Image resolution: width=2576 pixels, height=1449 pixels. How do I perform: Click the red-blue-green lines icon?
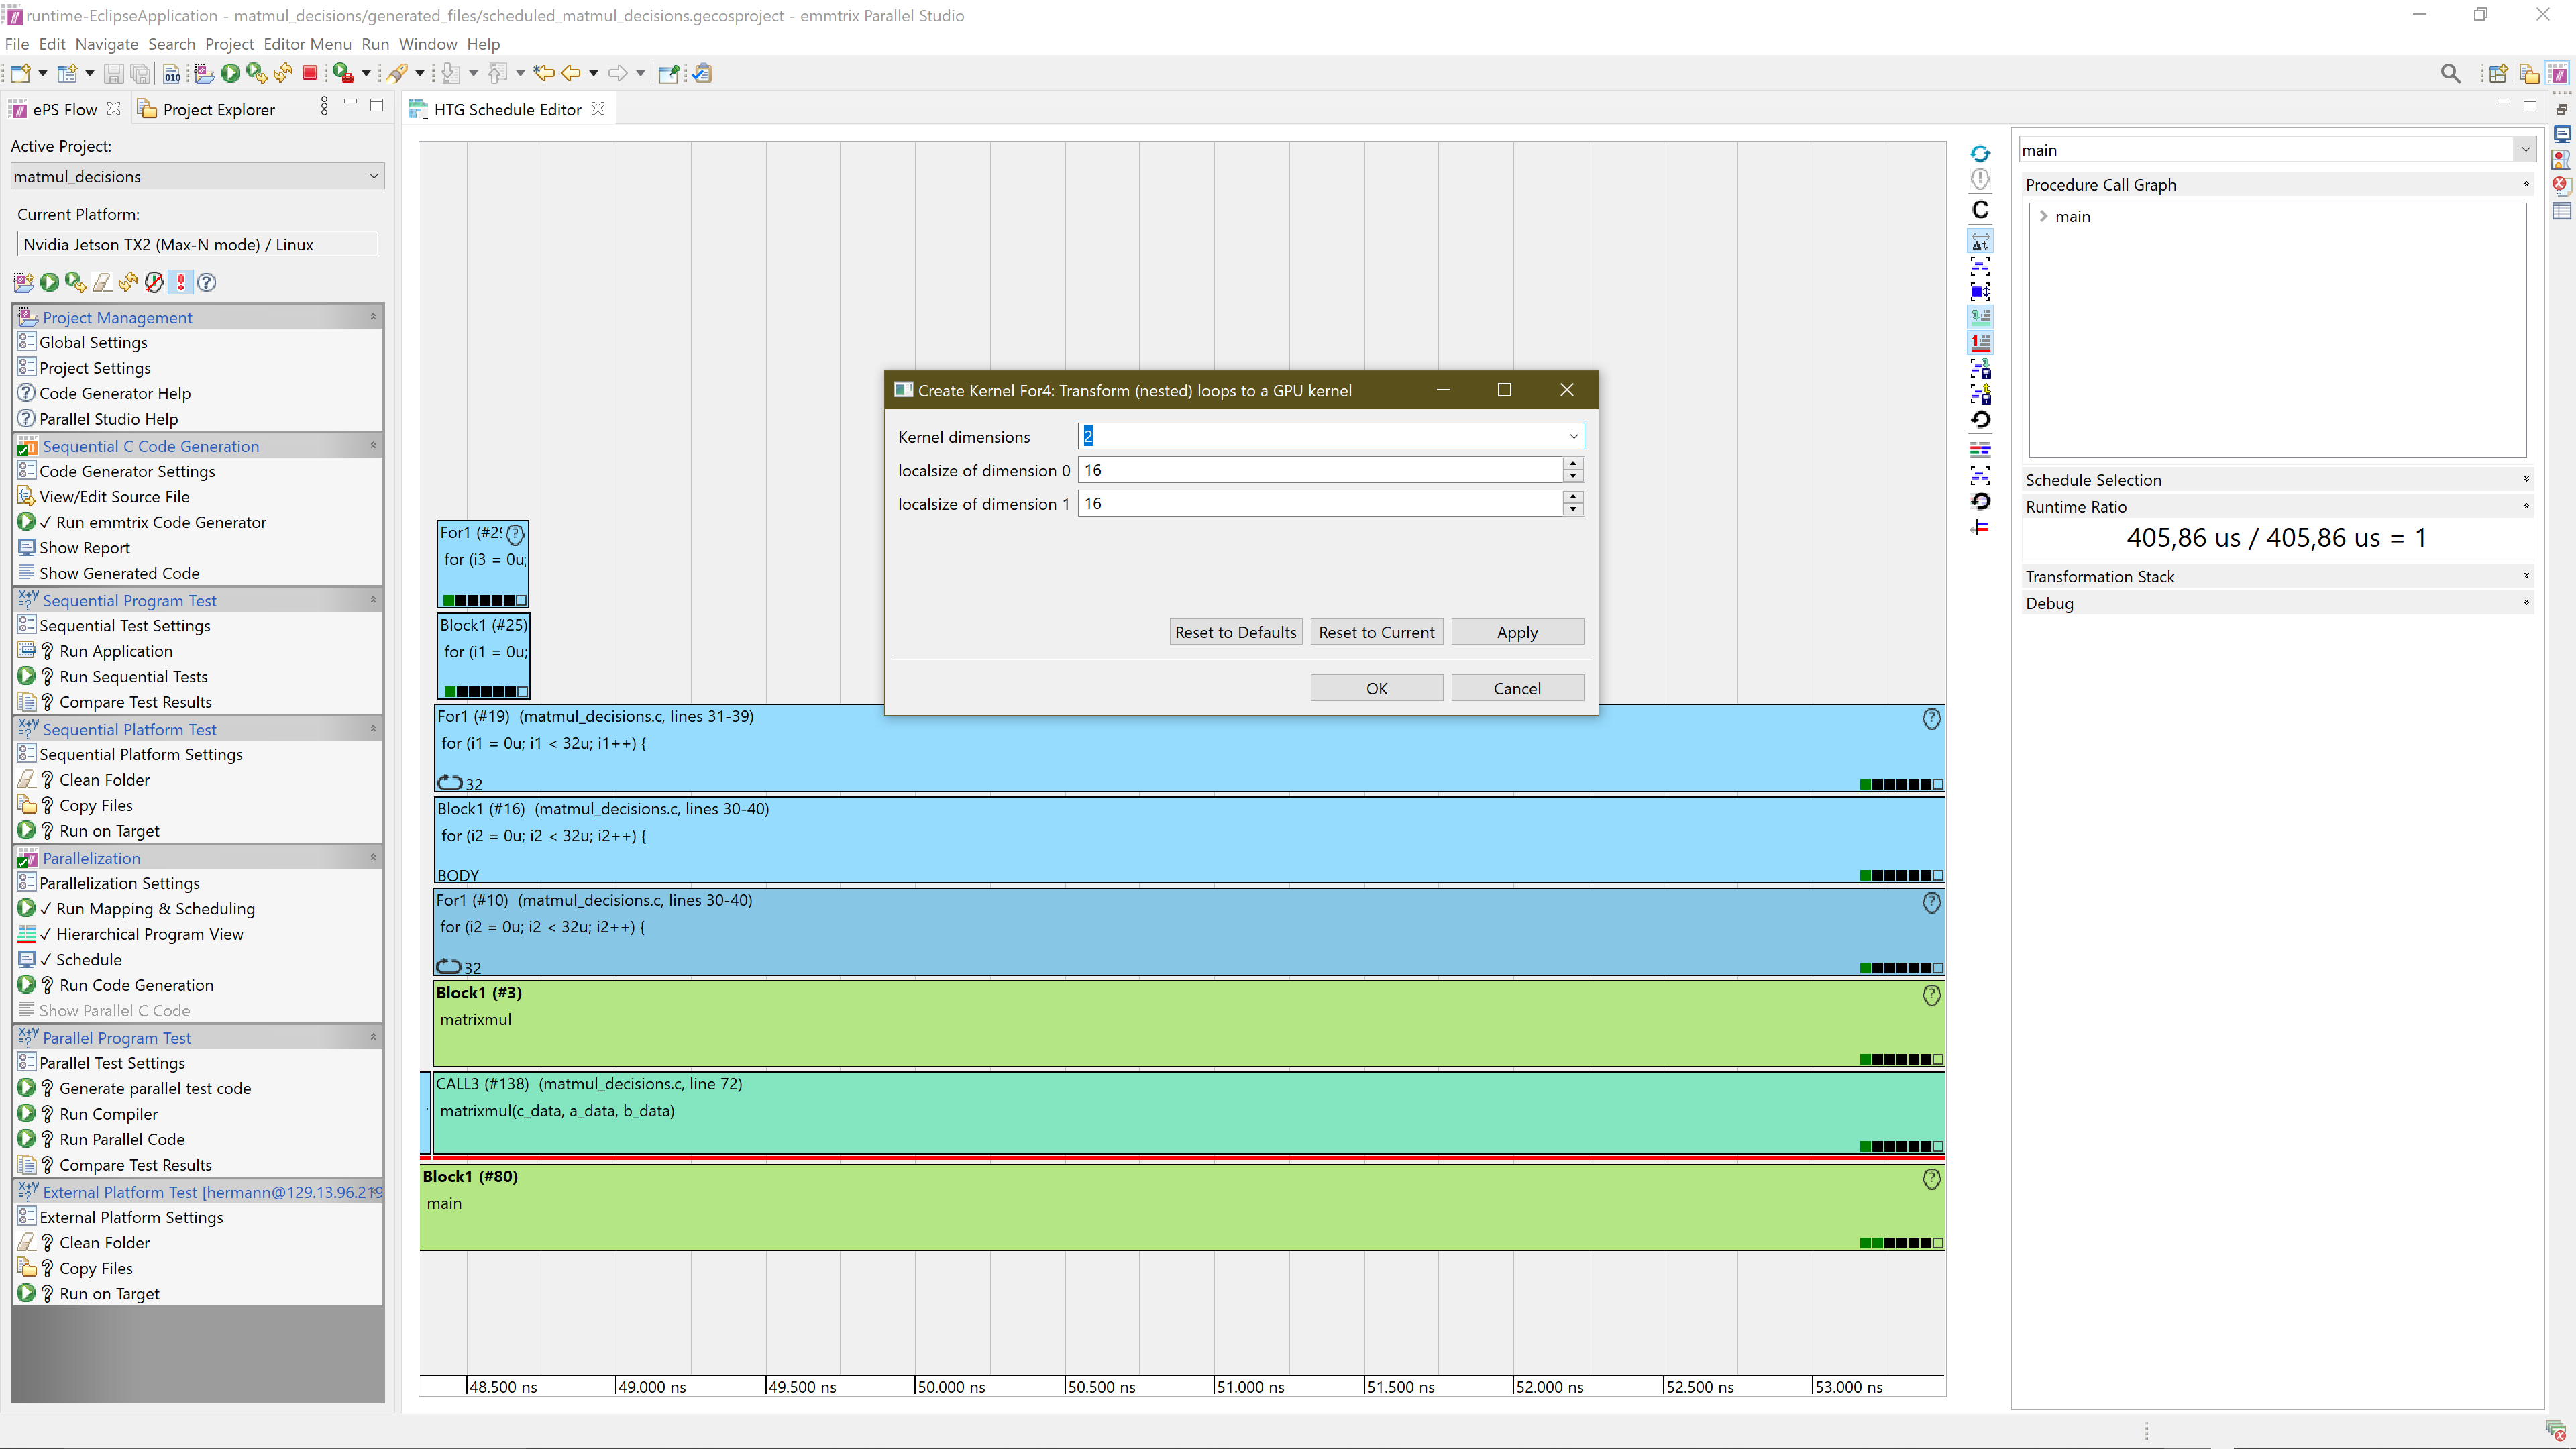coord(1980,449)
